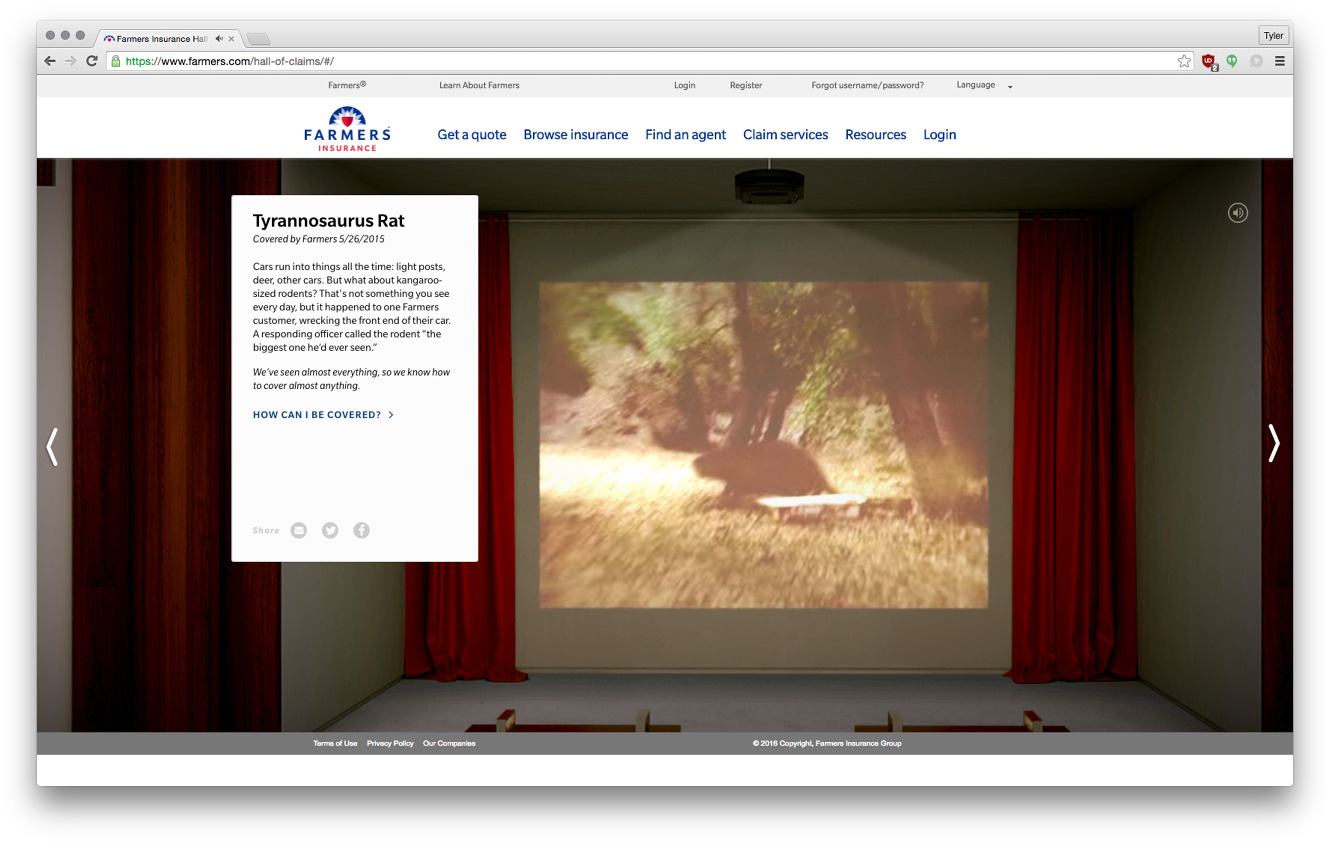The width and height of the screenshot is (1329, 842).
Task: Click the browser forward arrow
Action: tap(71, 61)
